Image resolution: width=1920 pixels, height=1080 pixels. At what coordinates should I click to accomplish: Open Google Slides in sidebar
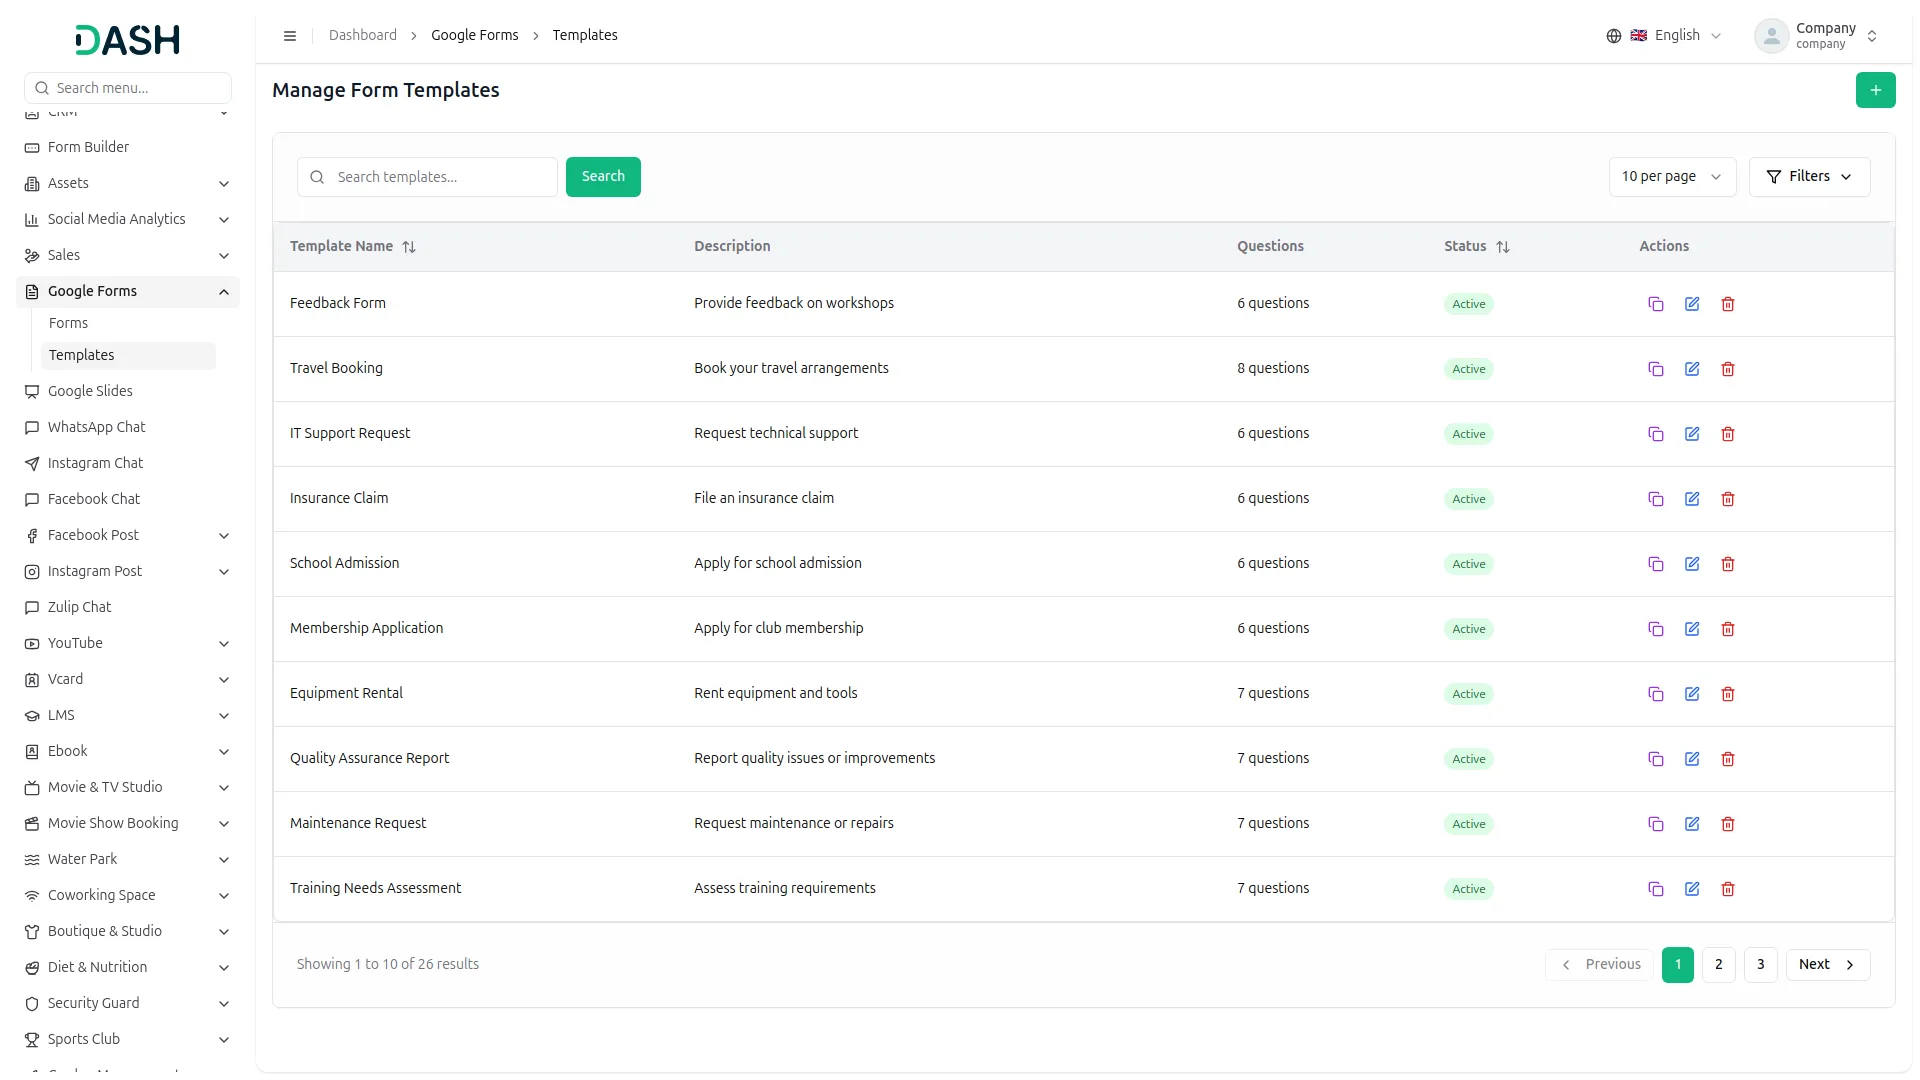click(x=128, y=391)
